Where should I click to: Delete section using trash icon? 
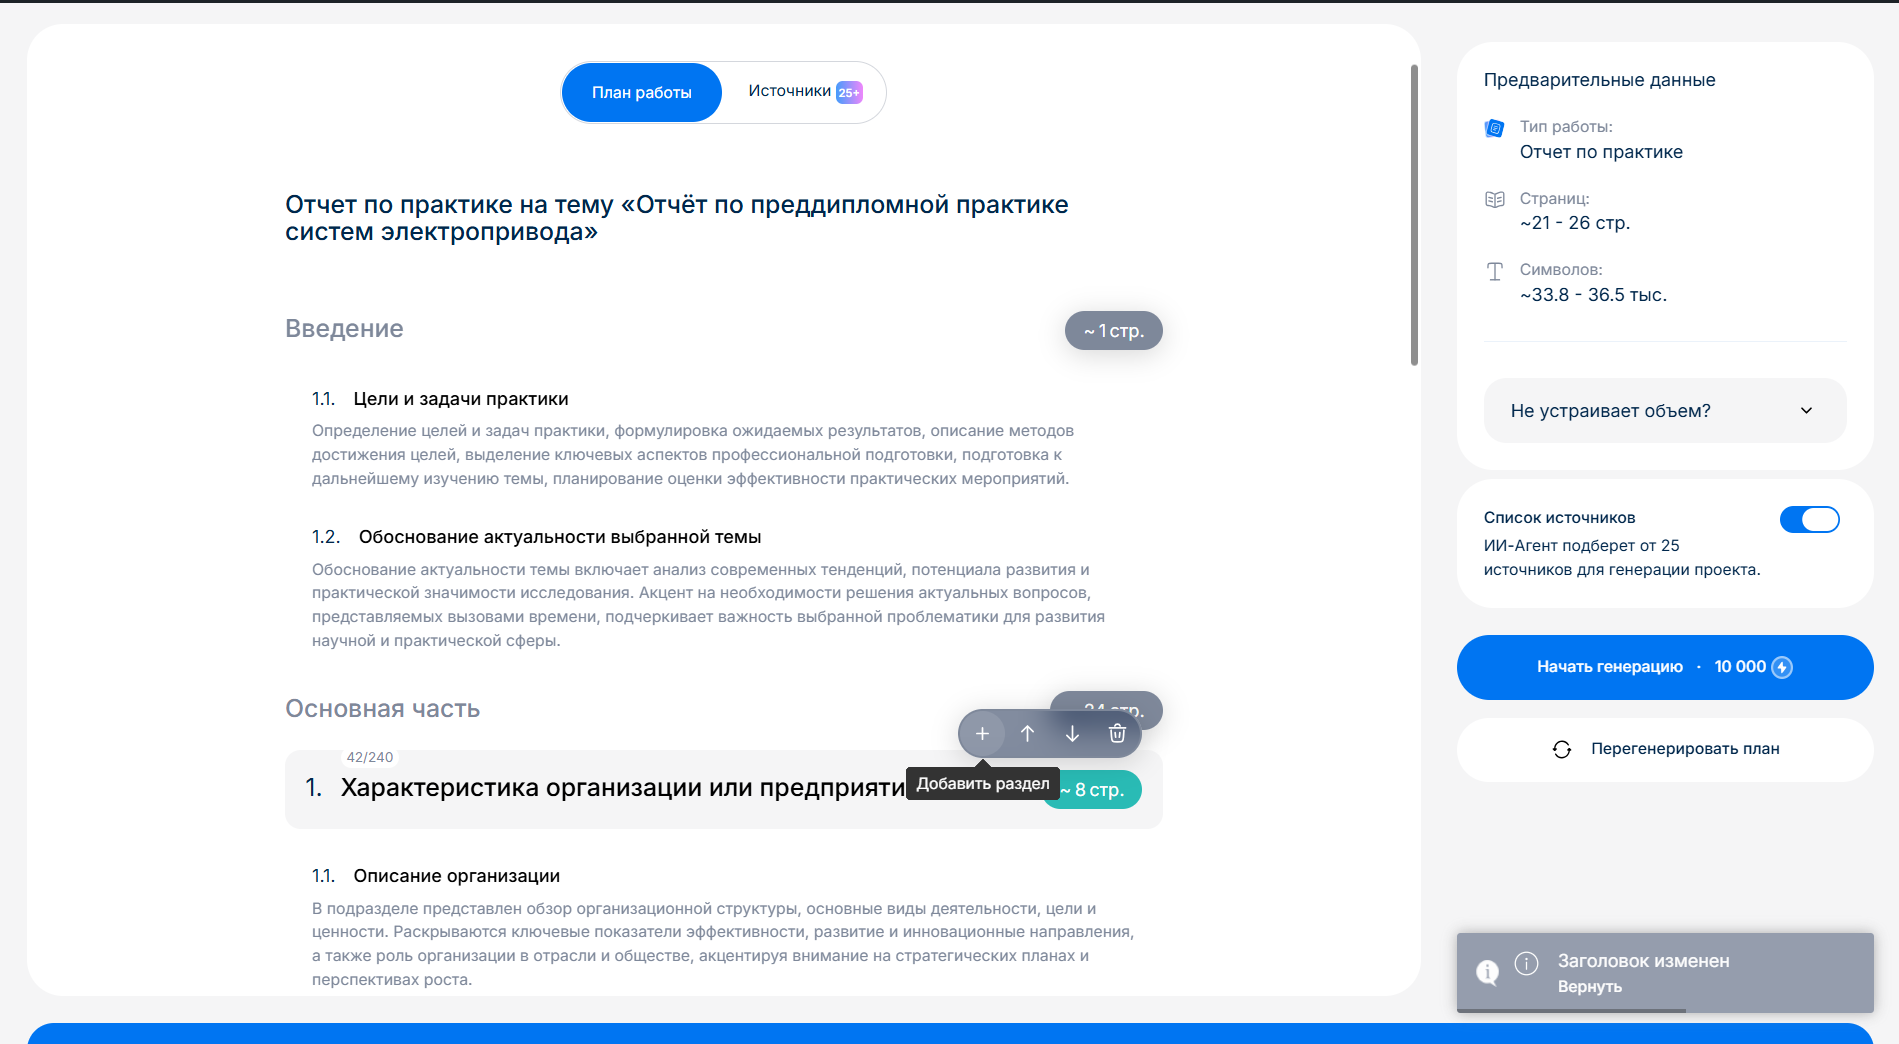[1117, 734]
